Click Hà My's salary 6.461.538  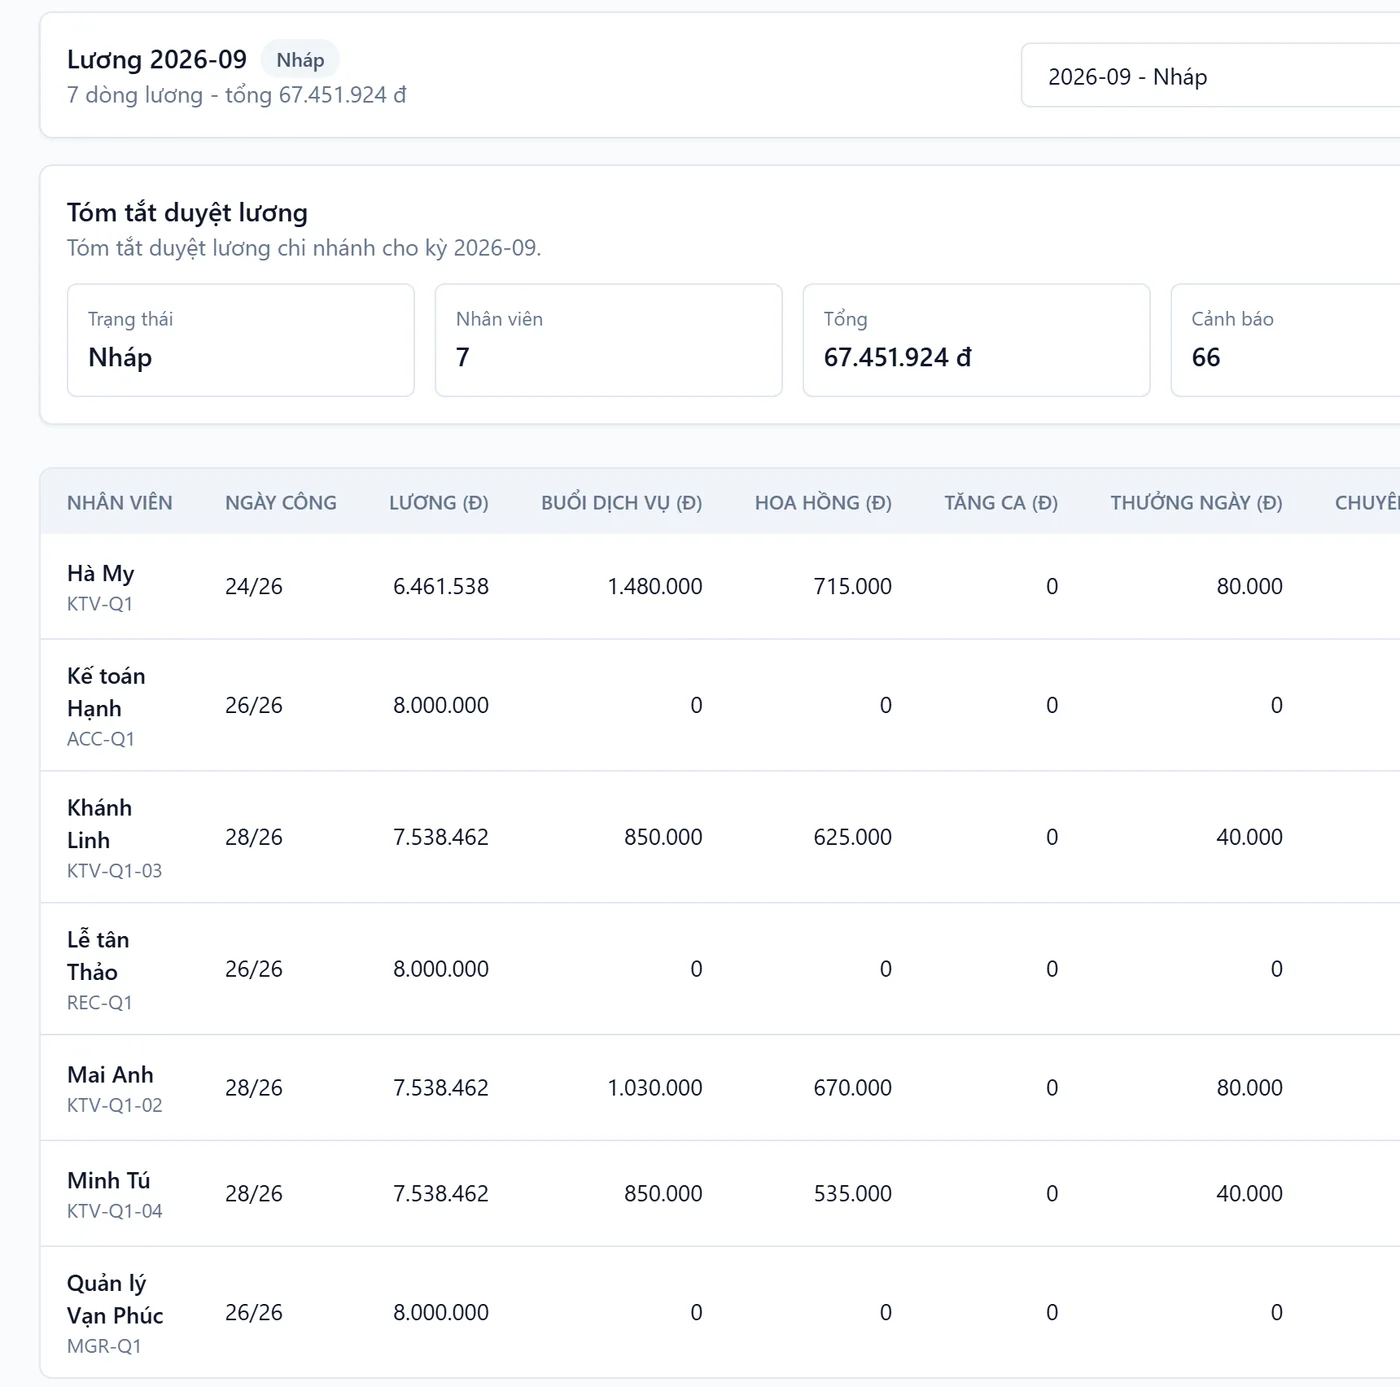pos(441,586)
